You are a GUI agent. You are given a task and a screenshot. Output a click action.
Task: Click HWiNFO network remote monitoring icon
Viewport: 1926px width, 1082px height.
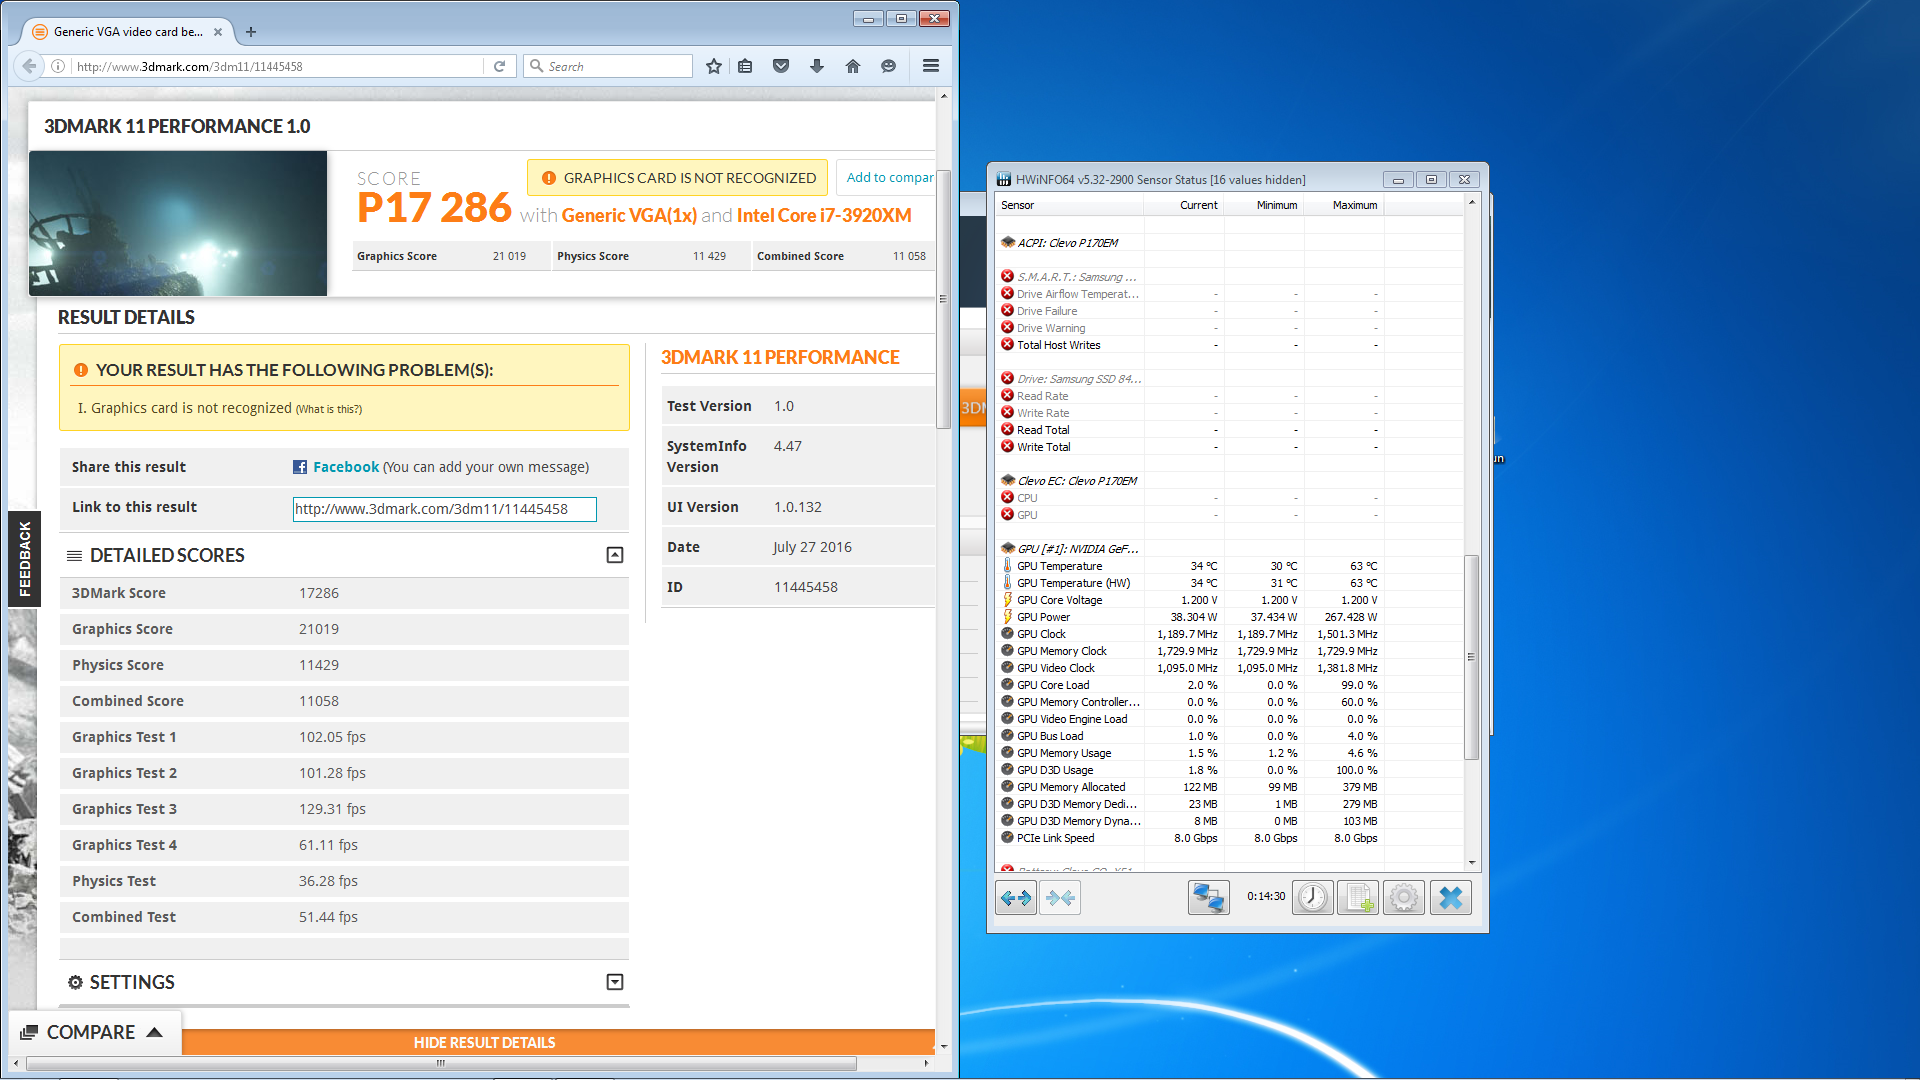pyautogui.click(x=1211, y=900)
